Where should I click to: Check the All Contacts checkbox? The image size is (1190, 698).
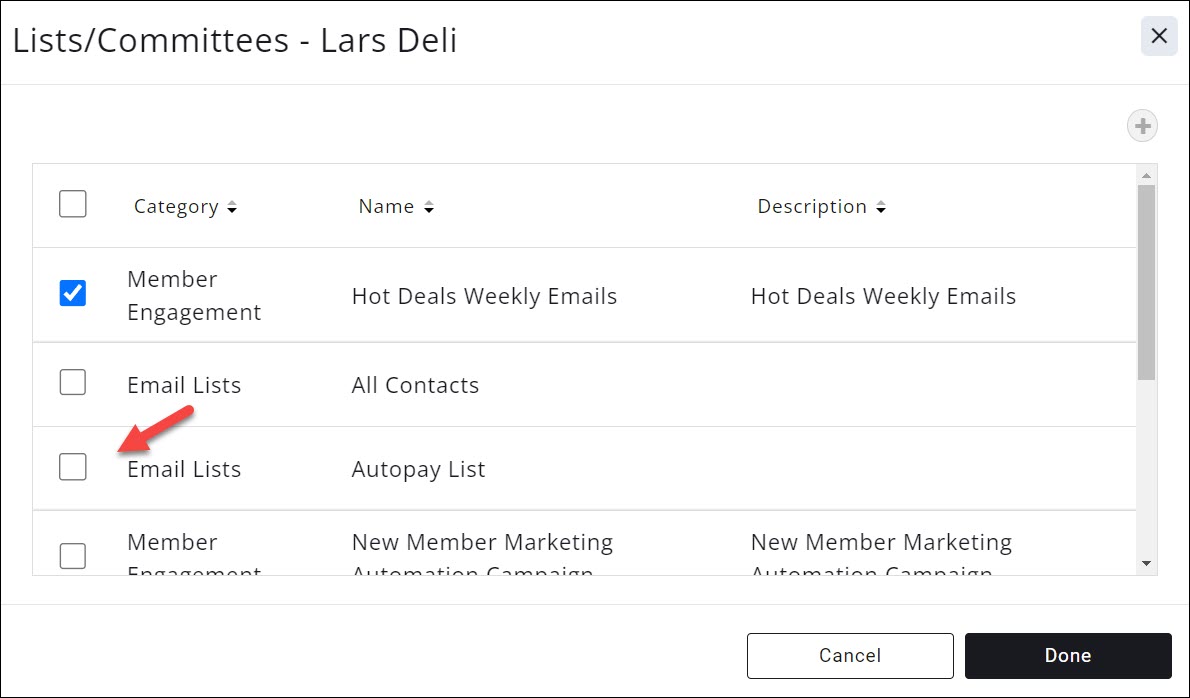coord(73,382)
